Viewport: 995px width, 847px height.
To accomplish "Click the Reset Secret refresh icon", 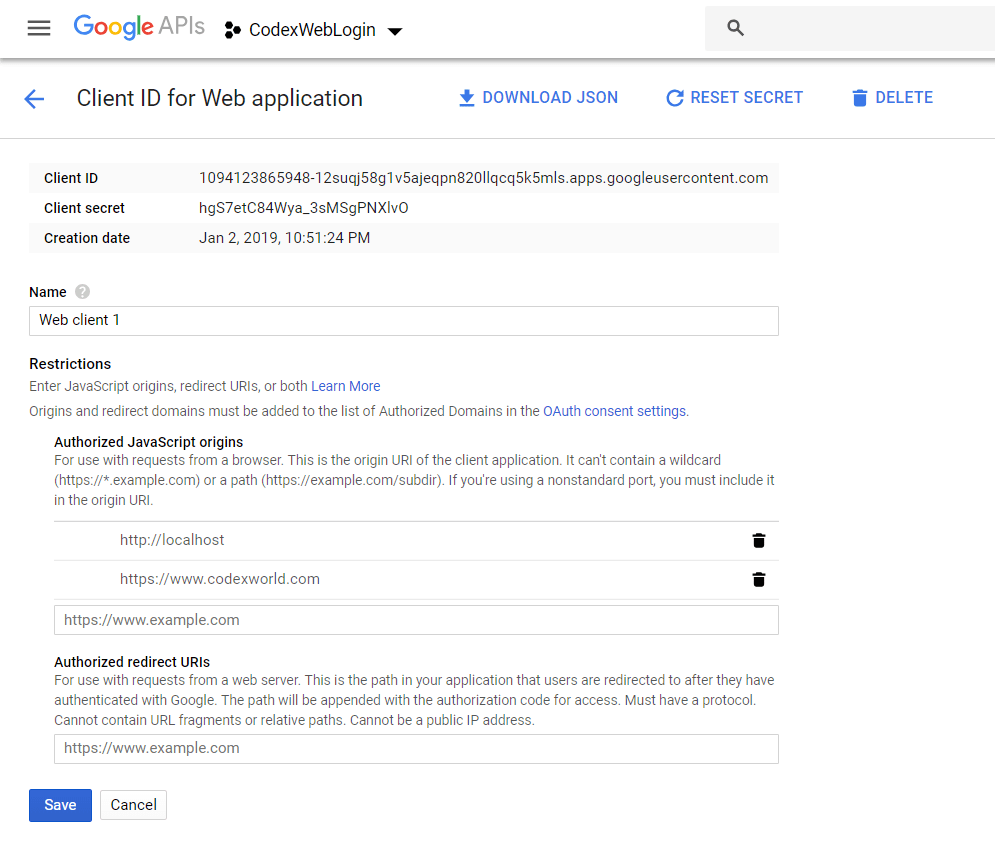I will (676, 97).
